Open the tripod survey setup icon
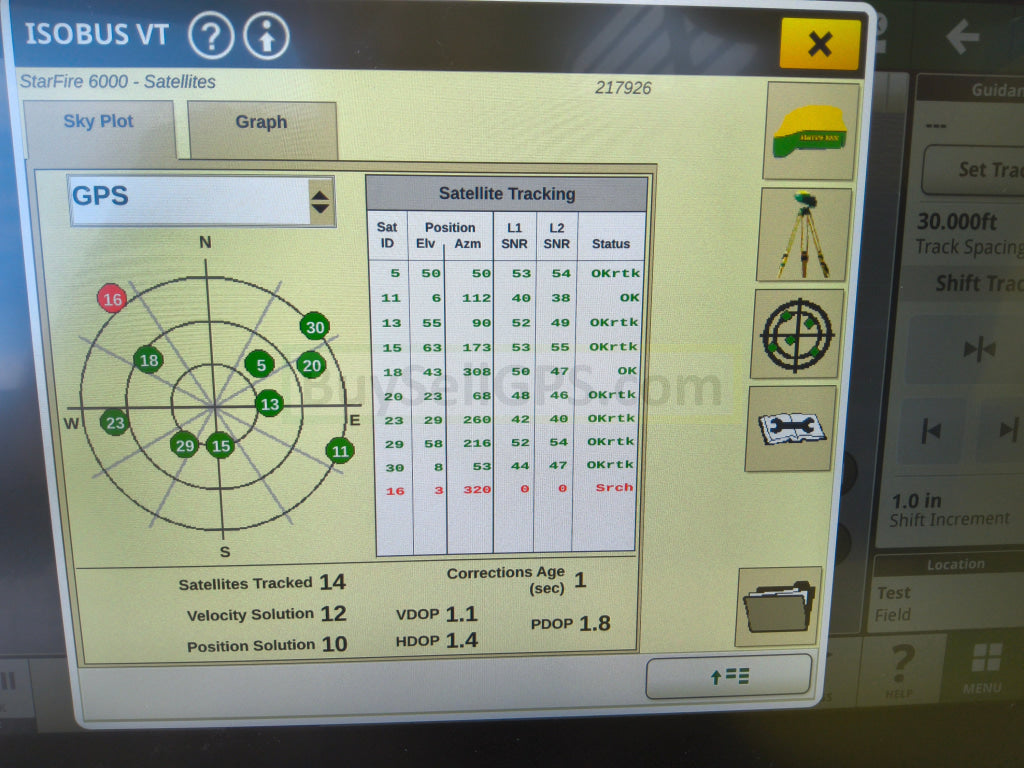 coord(804,235)
